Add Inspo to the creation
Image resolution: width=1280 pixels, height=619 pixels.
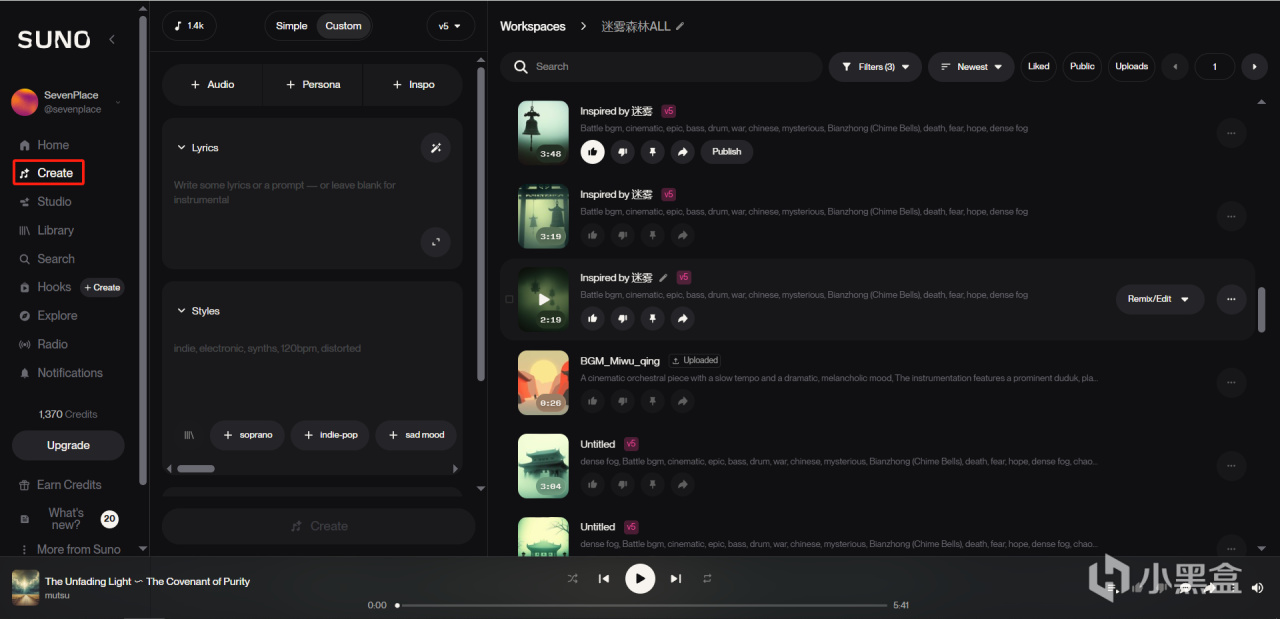pyautogui.click(x=413, y=85)
